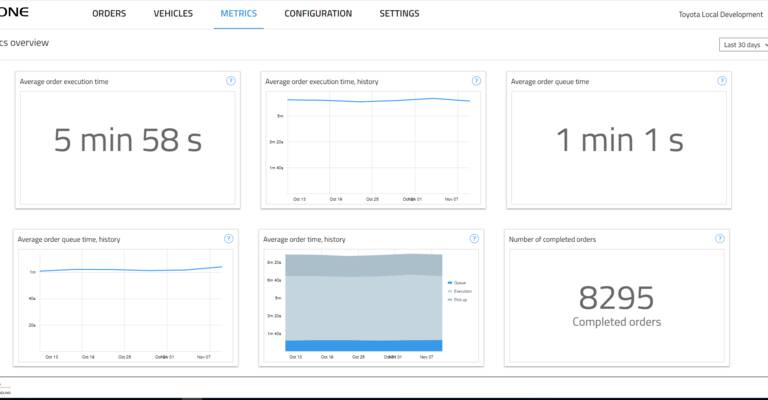Toggle the Pick up series in chart legend
The image size is (768, 400).
457,300
